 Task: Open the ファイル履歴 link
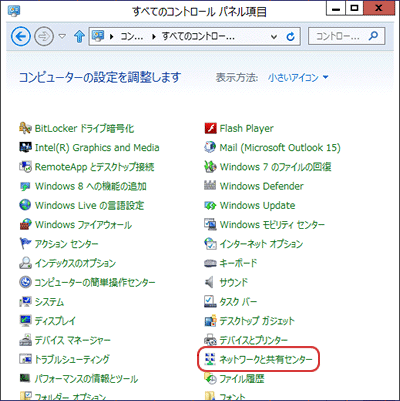coord(242,379)
